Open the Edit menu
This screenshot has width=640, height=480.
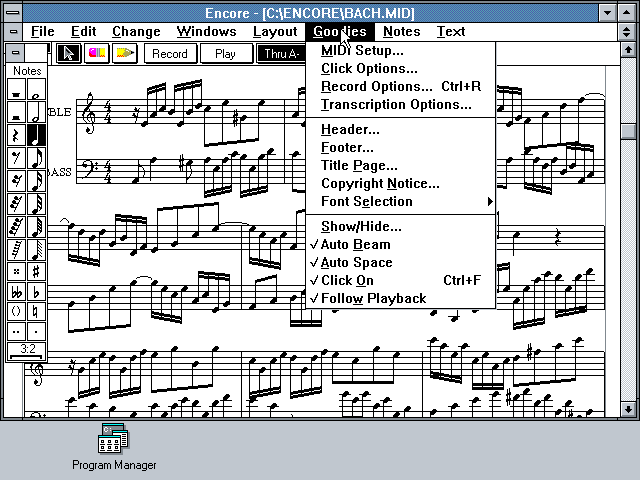[x=83, y=31]
